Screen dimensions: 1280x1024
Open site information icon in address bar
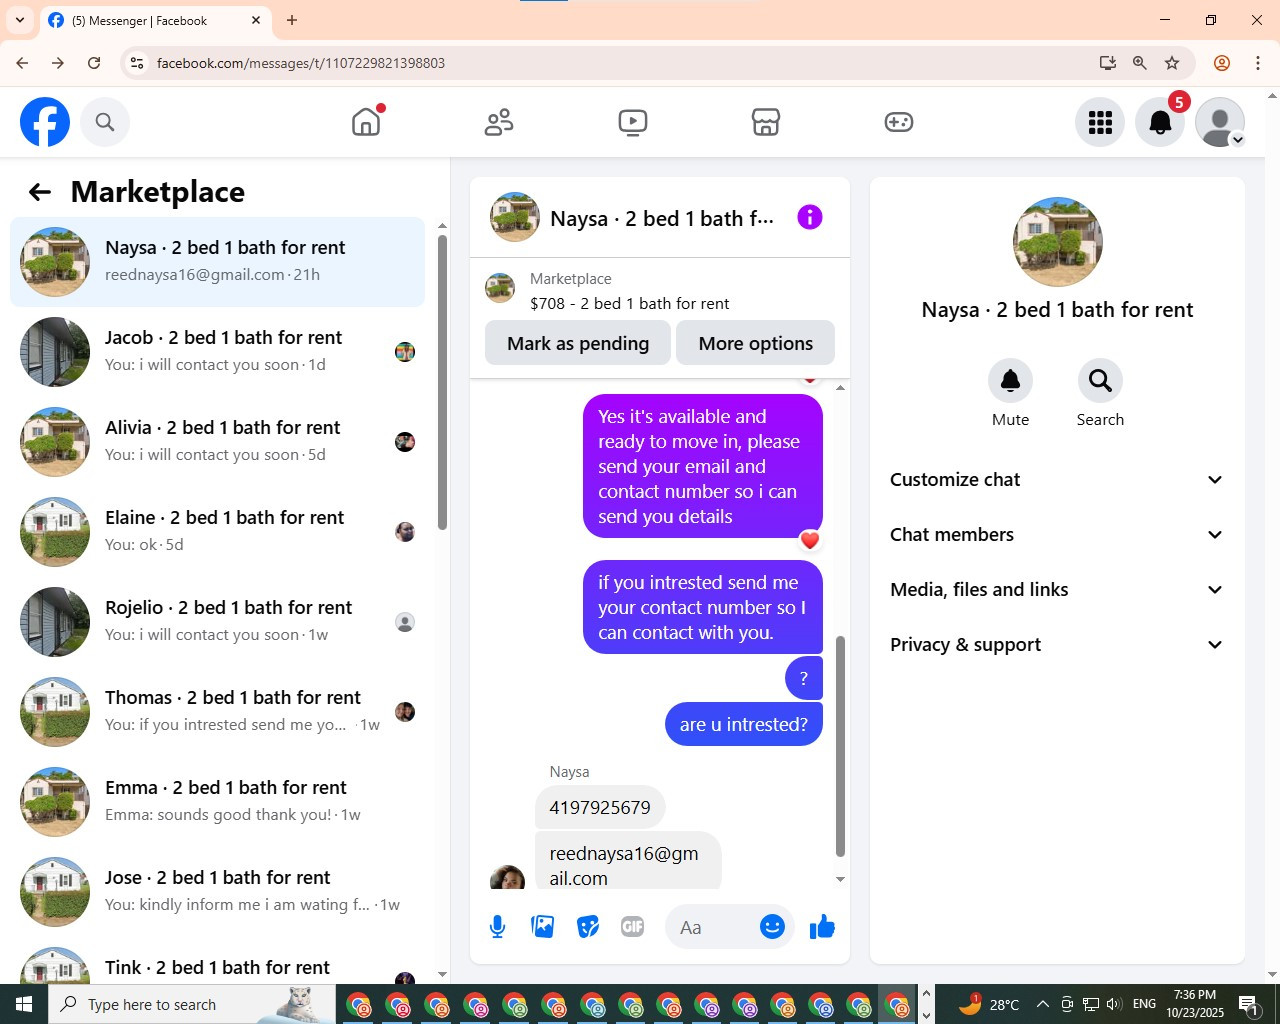click(137, 63)
